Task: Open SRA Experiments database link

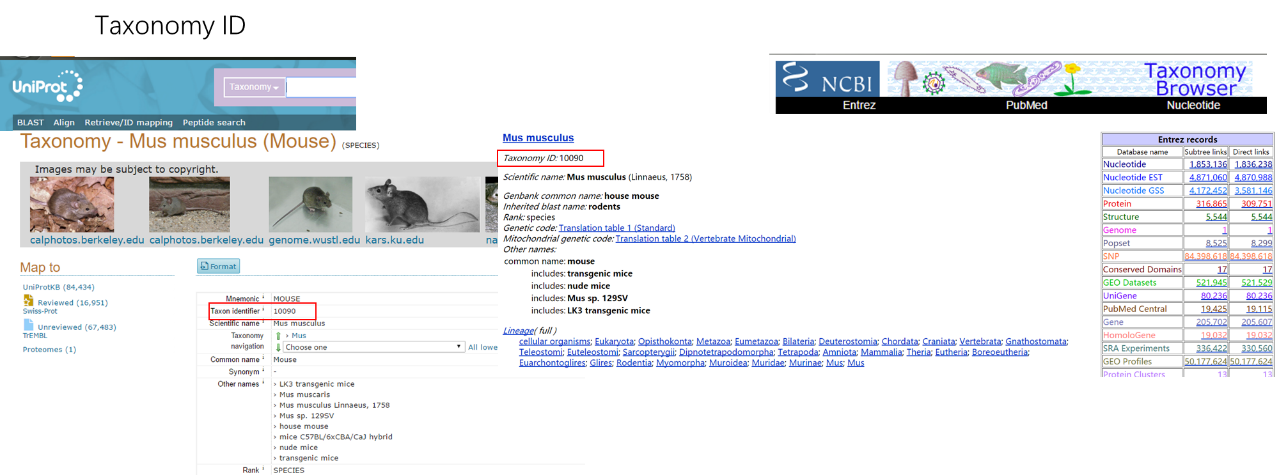Action: tap(1138, 348)
